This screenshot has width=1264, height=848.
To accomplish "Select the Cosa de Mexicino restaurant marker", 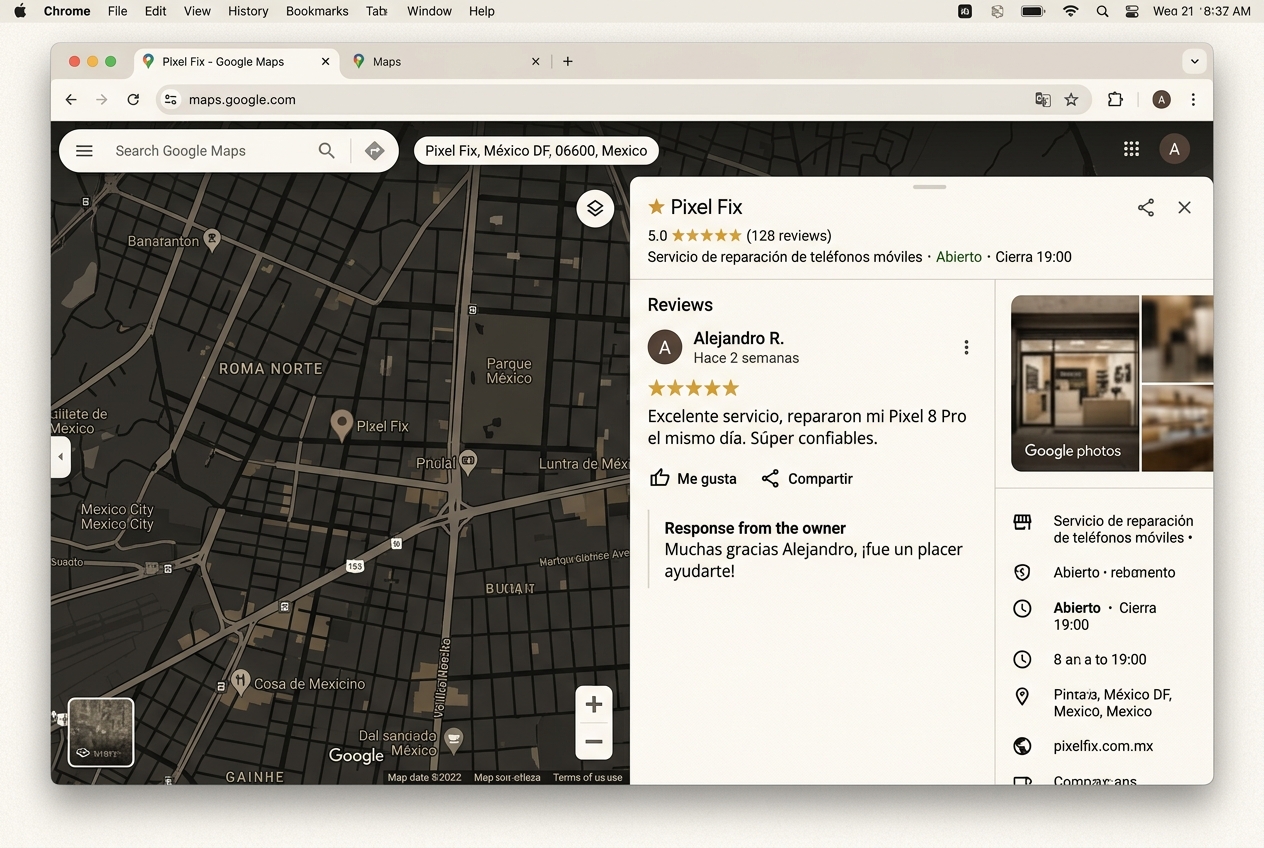I will [x=240, y=682].
